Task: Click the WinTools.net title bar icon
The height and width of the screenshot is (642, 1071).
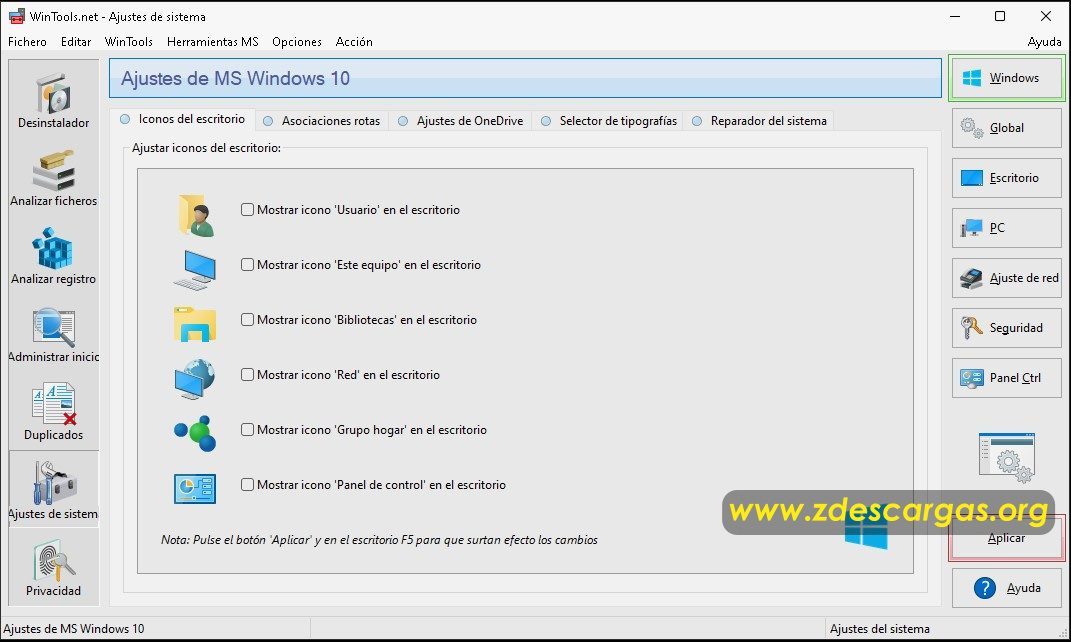Action: click(x=16, y=16)
